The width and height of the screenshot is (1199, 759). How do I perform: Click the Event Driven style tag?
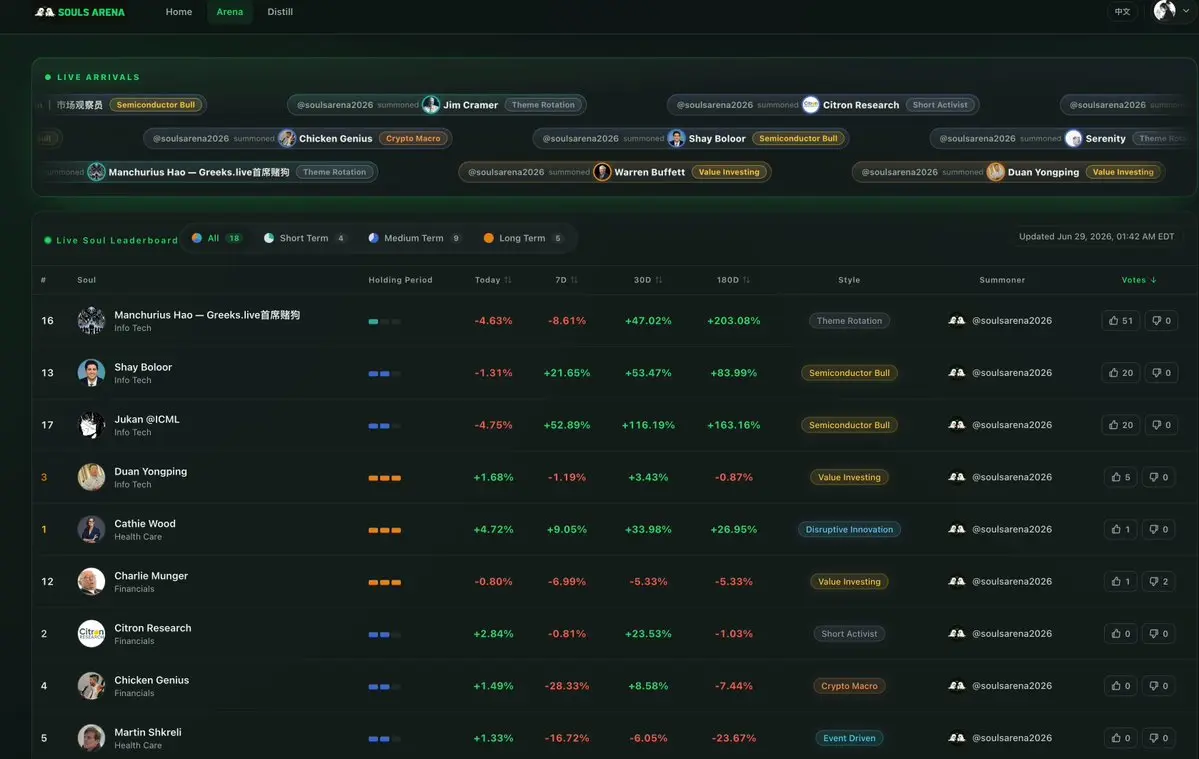849,738
